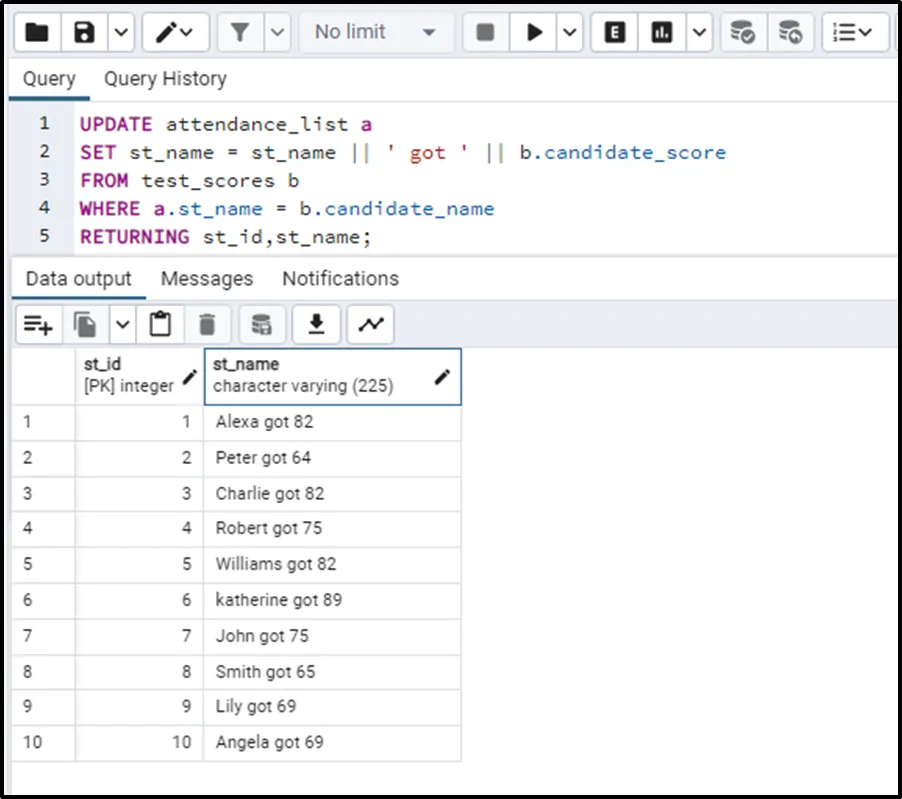The height and width of the screenshot is (799, 902).
Task: Expand the Save File options arrow
Action: pos(120,33)
